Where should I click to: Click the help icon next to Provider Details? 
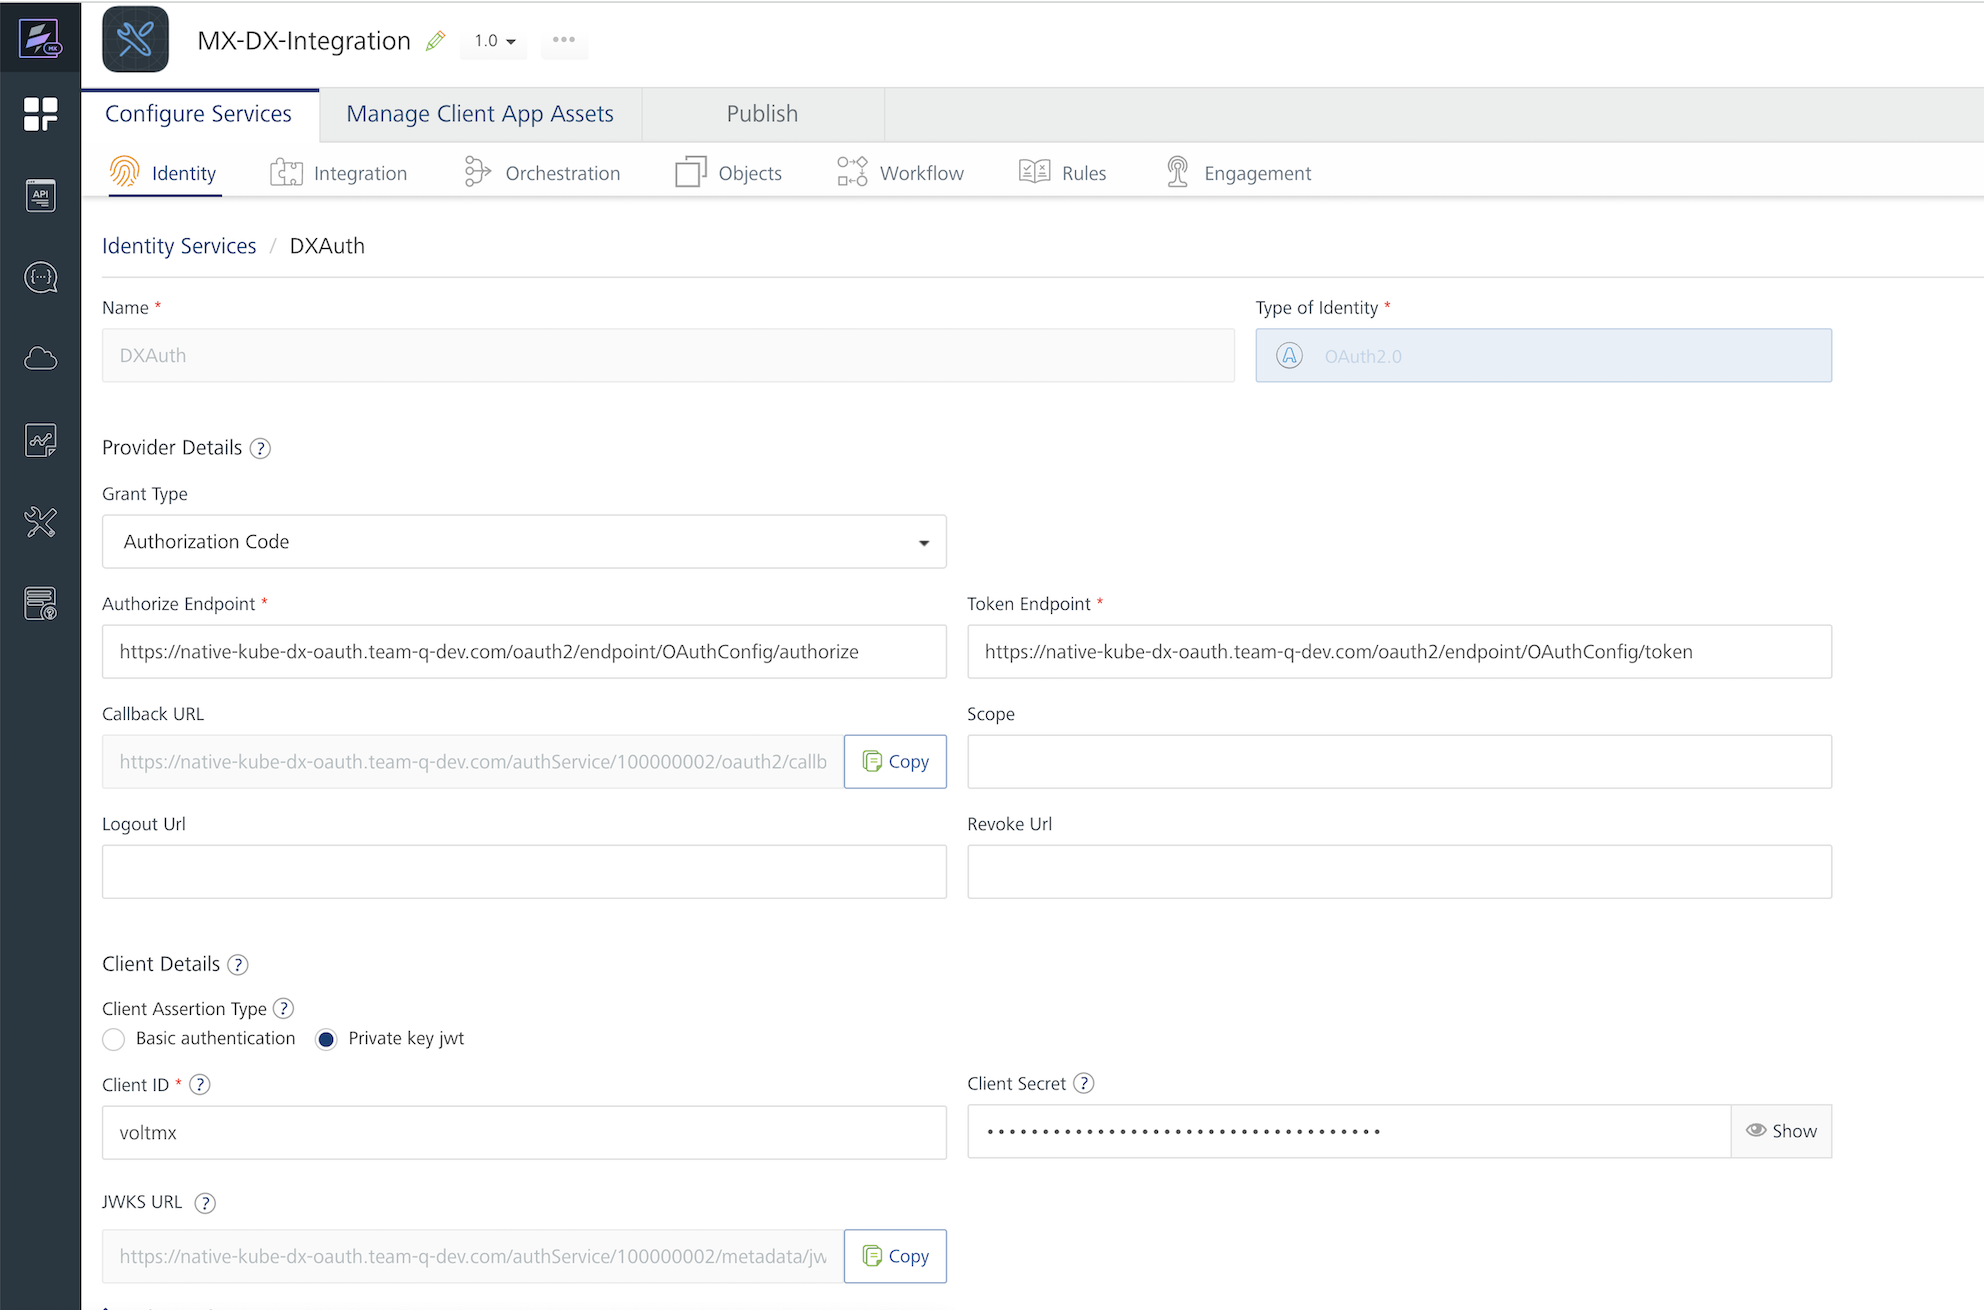pyautogui.click(x=260, y=448)
